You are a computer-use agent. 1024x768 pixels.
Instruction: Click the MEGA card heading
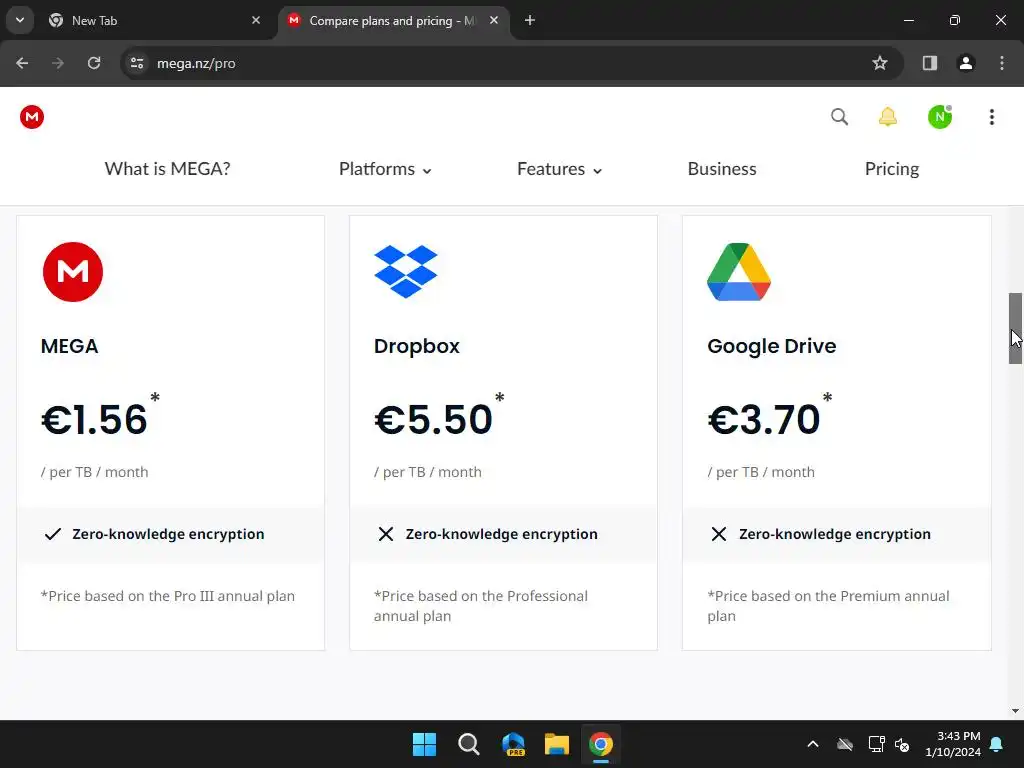click(x=69, y=345)
